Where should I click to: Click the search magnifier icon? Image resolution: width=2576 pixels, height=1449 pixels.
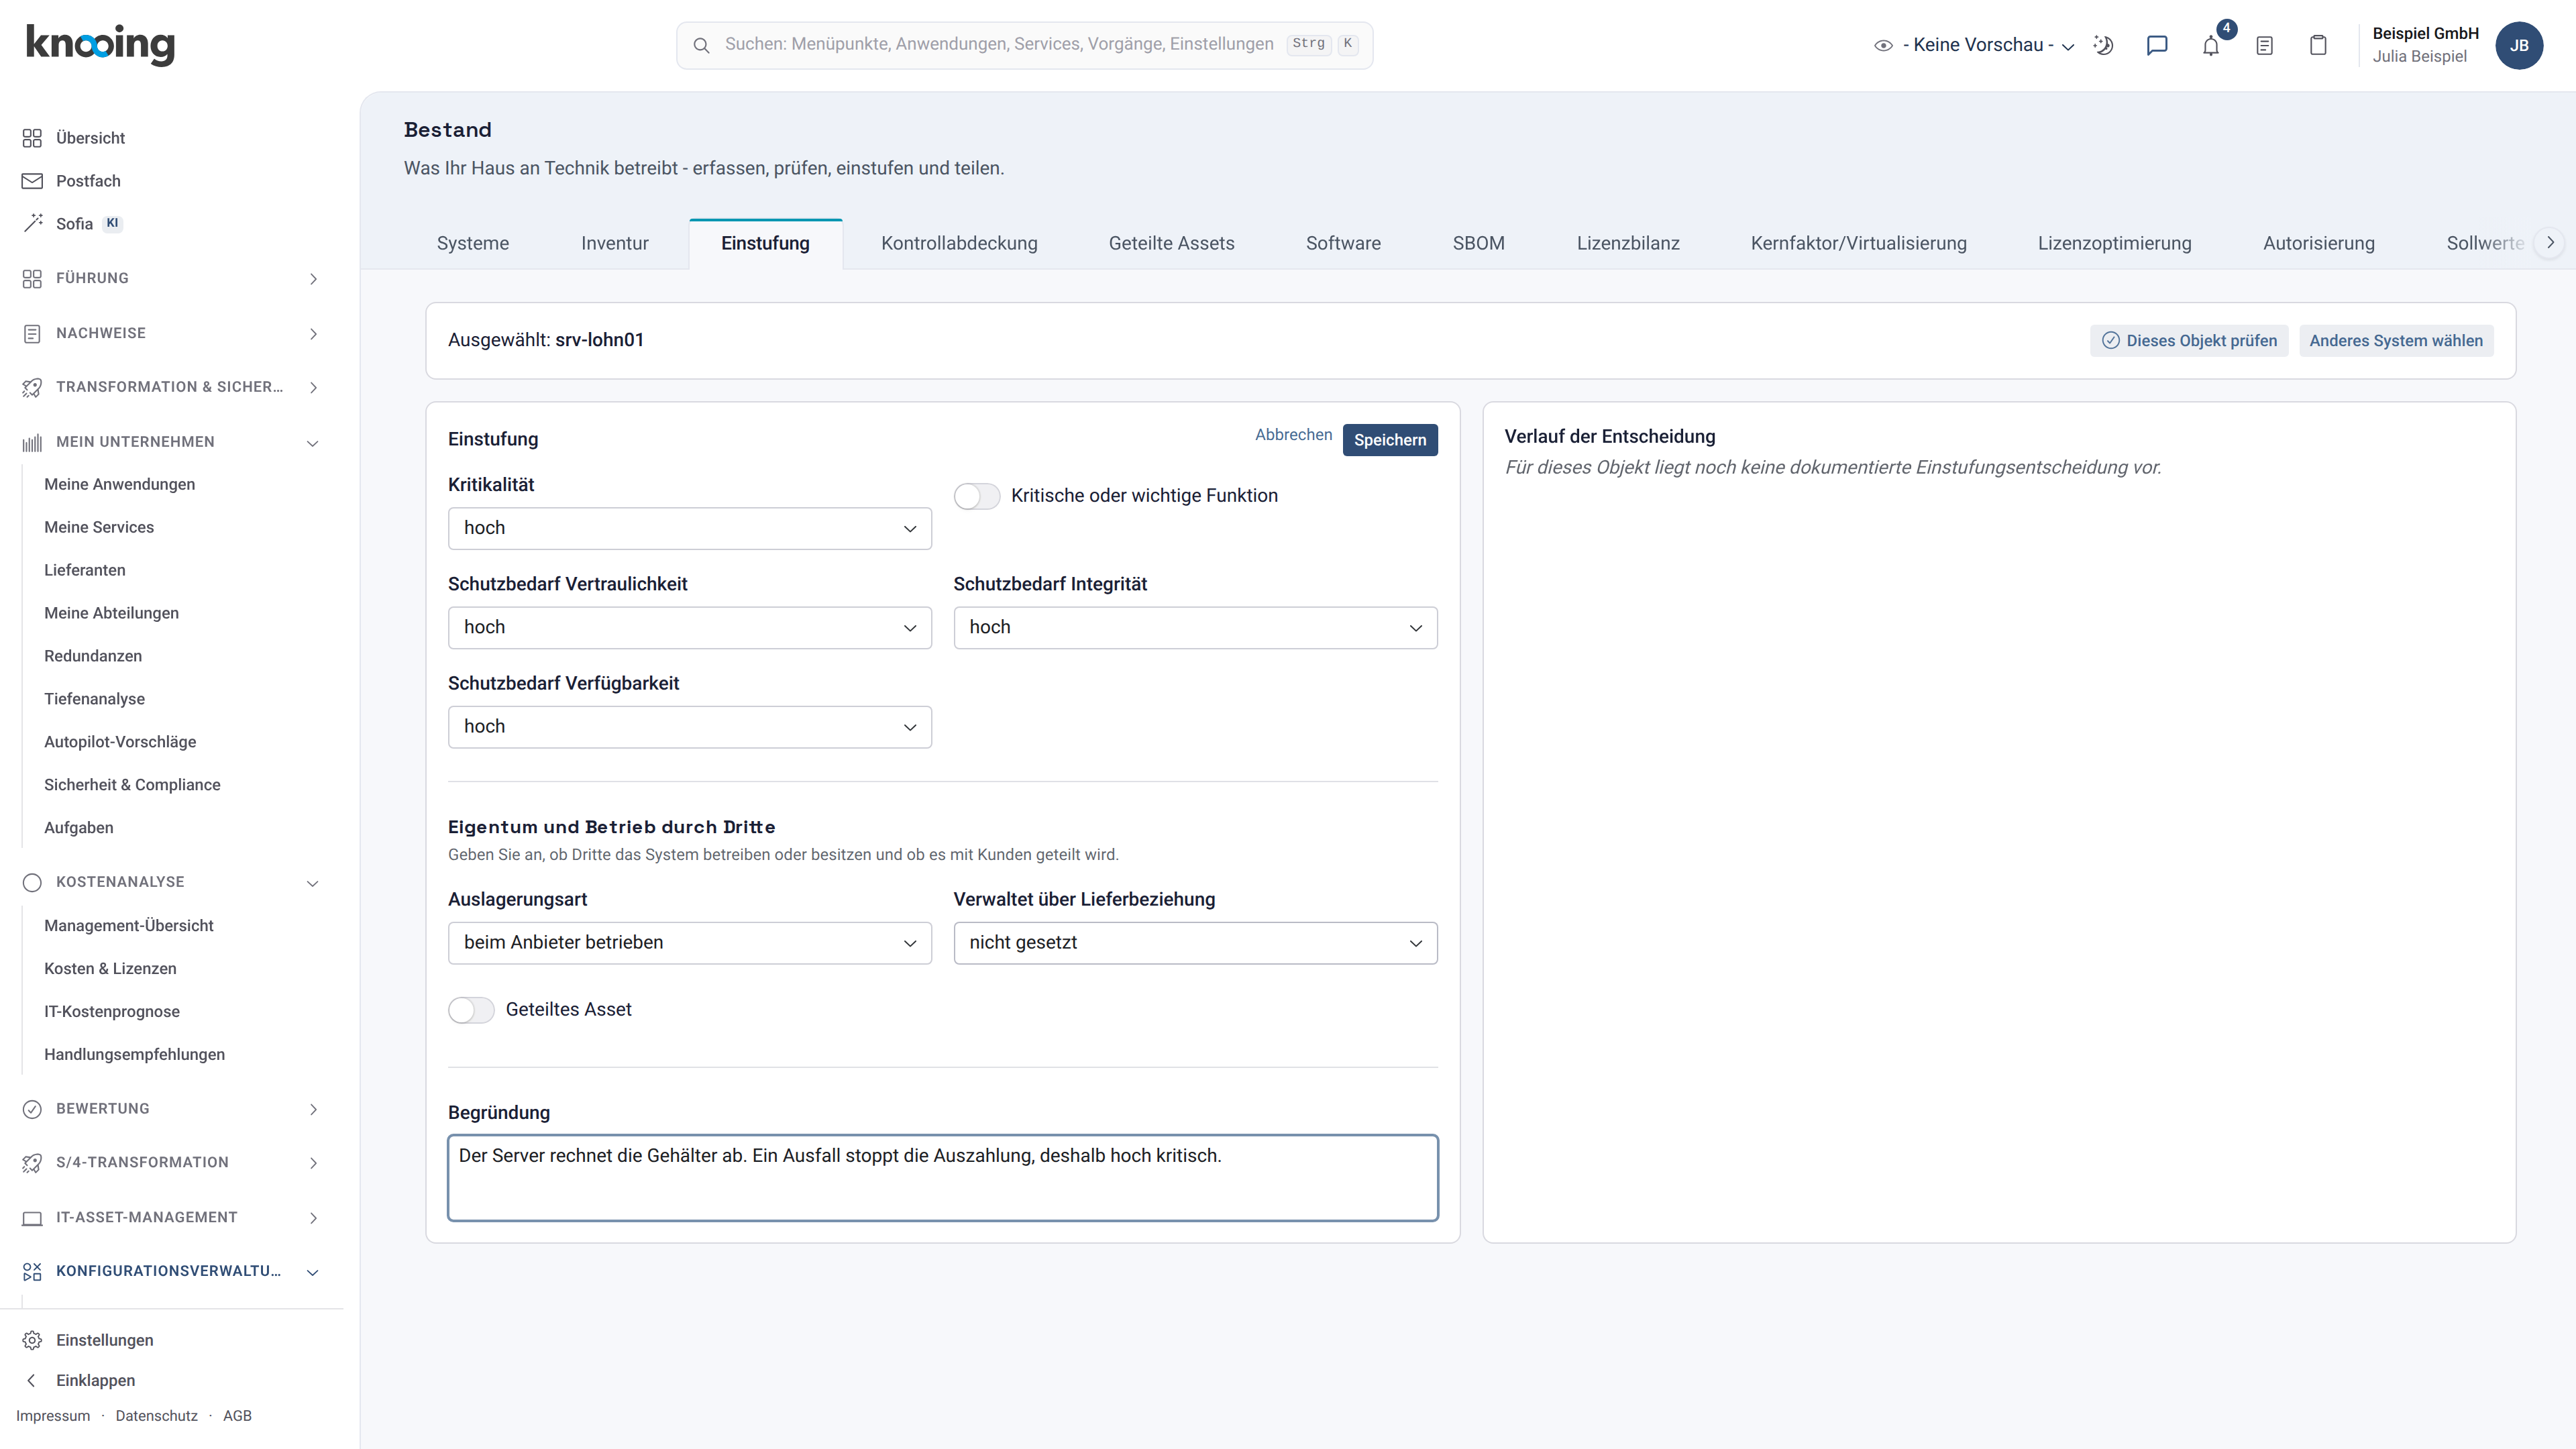(x=701, y=45)
